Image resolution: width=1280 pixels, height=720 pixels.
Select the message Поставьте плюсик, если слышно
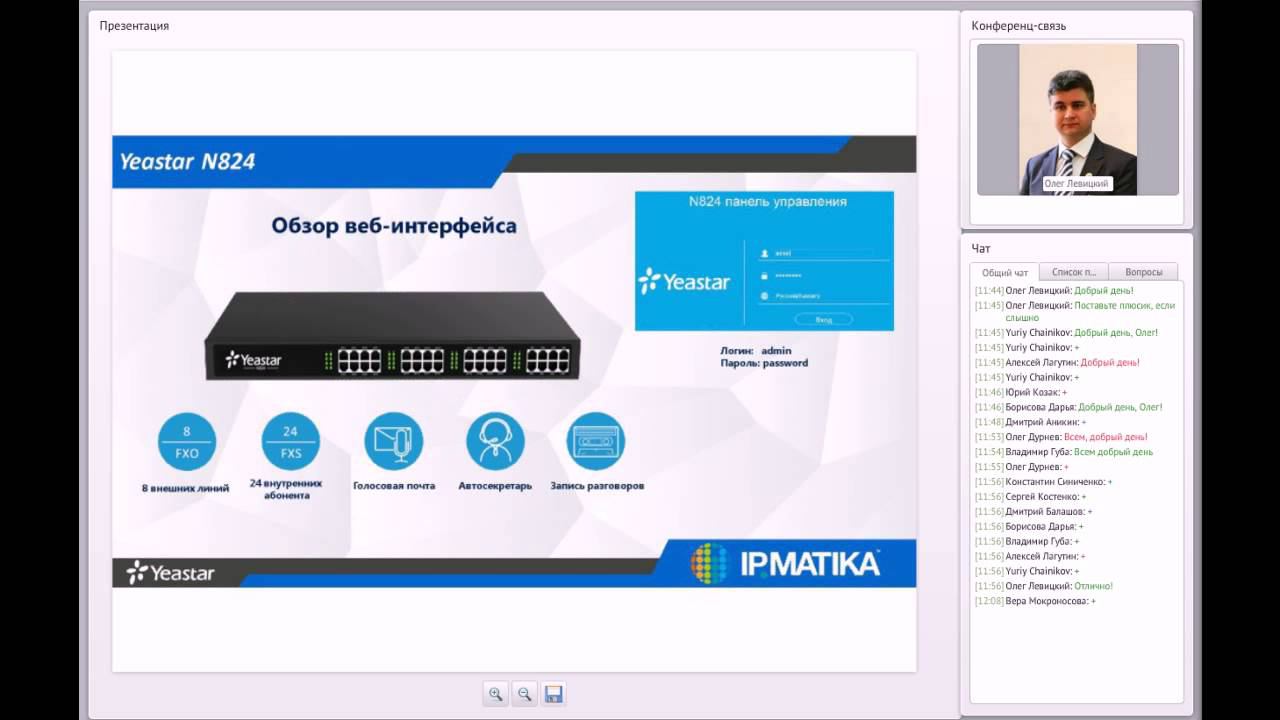(x=1075, y=312)
